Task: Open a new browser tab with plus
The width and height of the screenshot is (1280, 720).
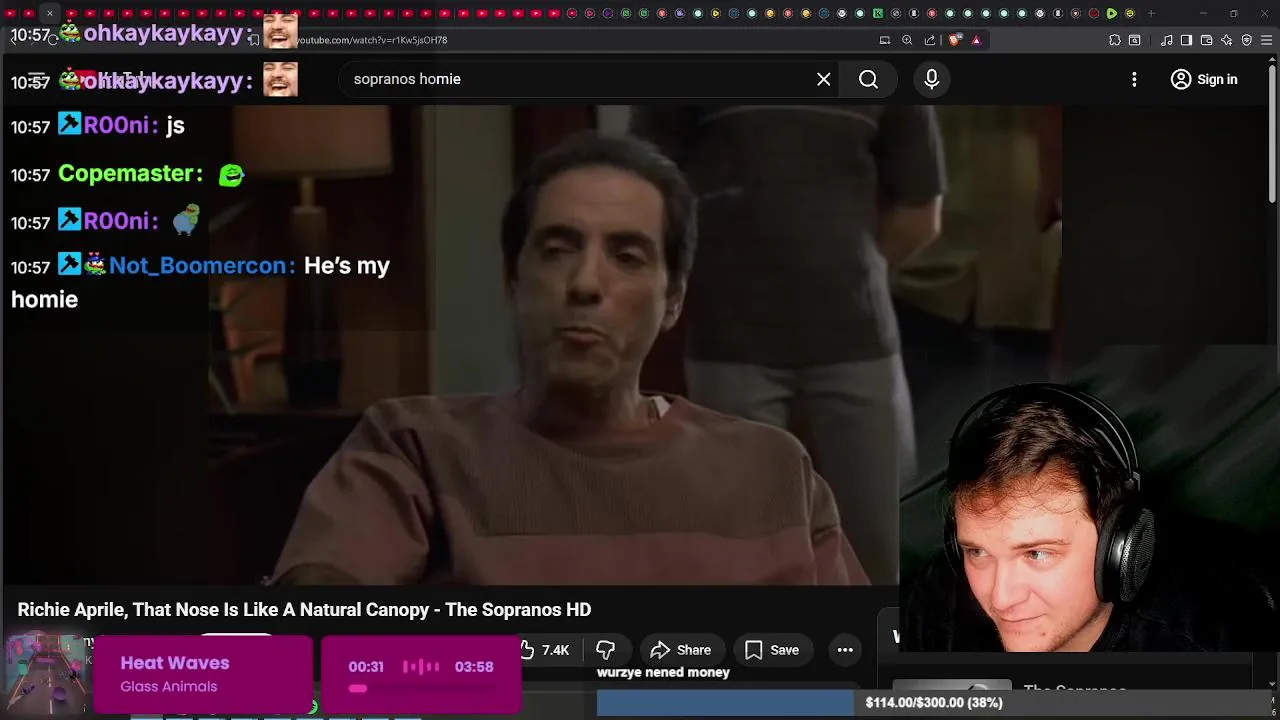Action: [1151, 14]
